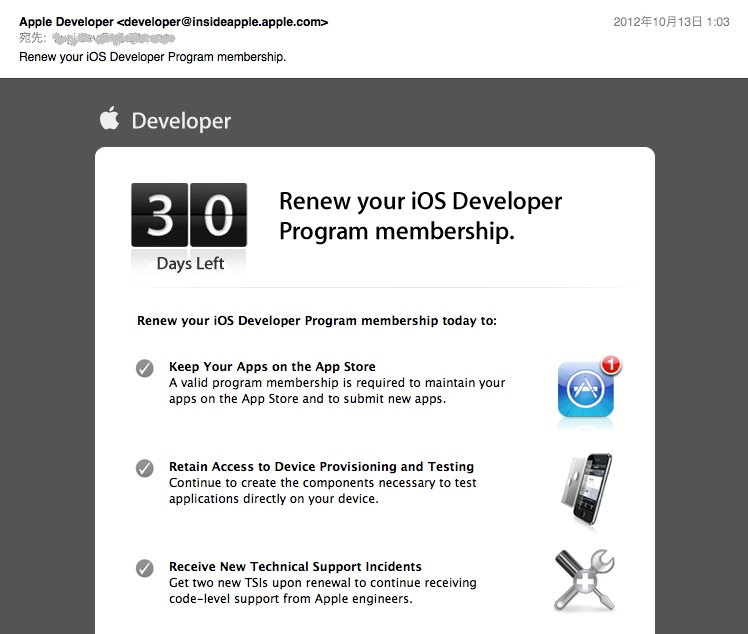748x634 pixels.
Task: Click checkmark beside Retain Access to Device Provisioning
Action: click(x=145, y=468)
